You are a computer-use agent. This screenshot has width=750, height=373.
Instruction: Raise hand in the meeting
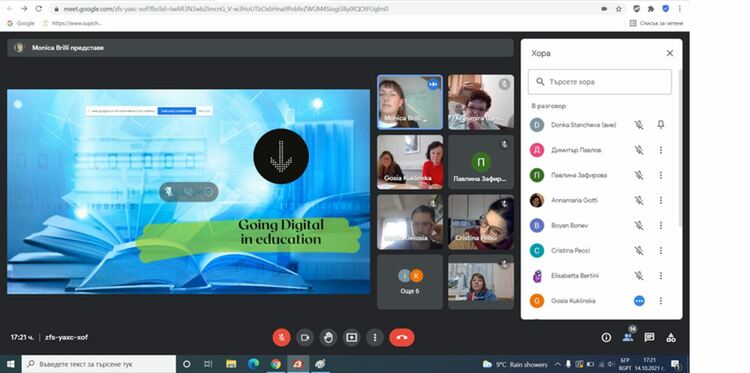[328, 338]
